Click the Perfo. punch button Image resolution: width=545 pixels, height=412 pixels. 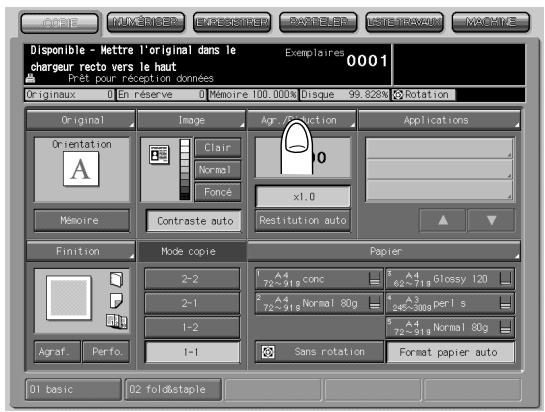[x=106, y=352]
